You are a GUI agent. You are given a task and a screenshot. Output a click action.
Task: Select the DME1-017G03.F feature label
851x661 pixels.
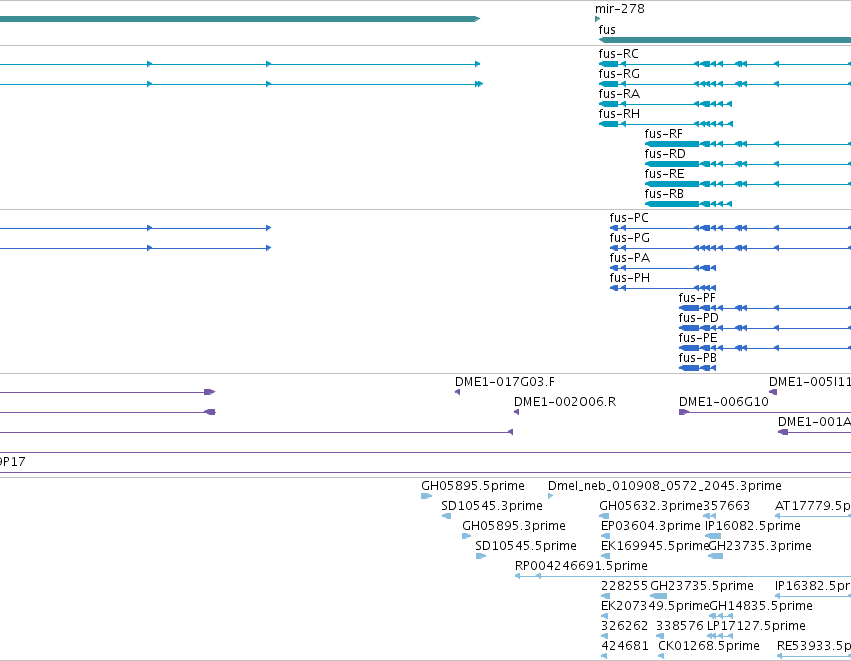point(505,382)
